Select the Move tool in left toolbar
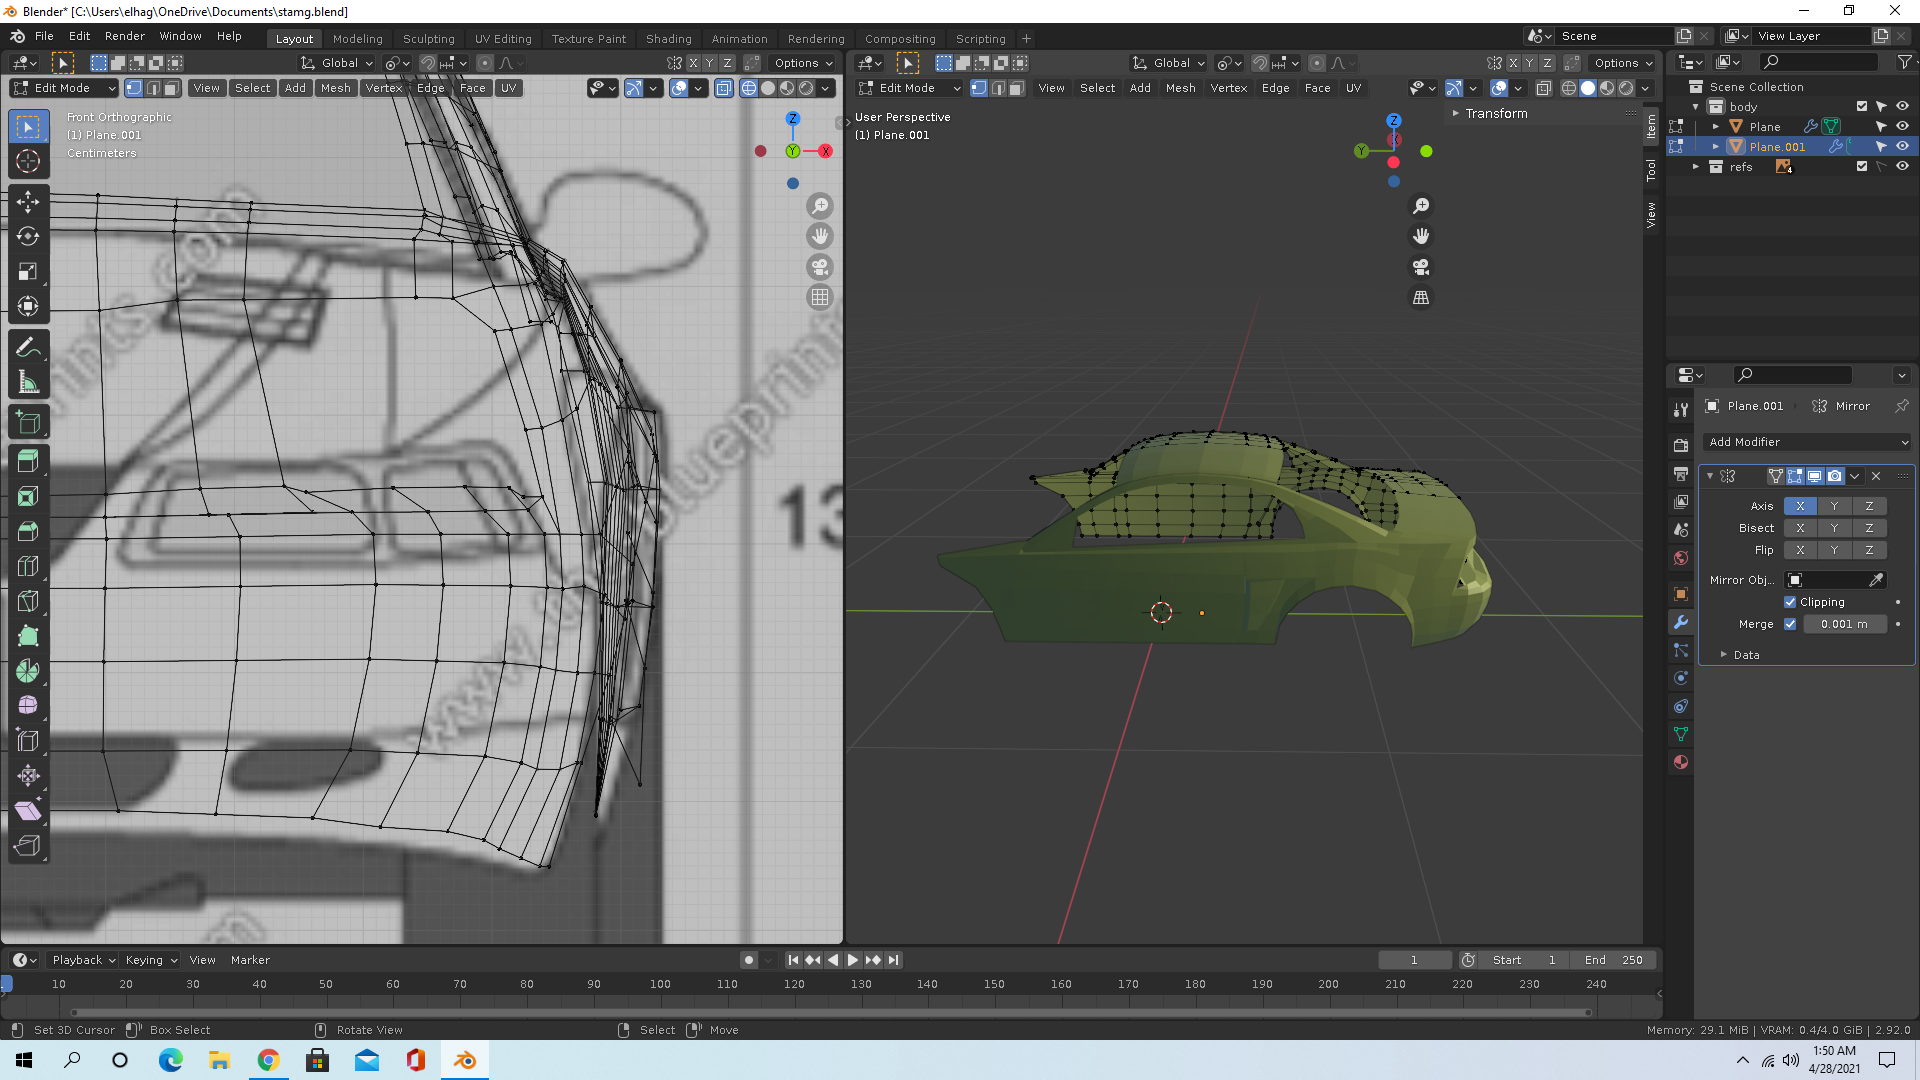 point(28,202)
